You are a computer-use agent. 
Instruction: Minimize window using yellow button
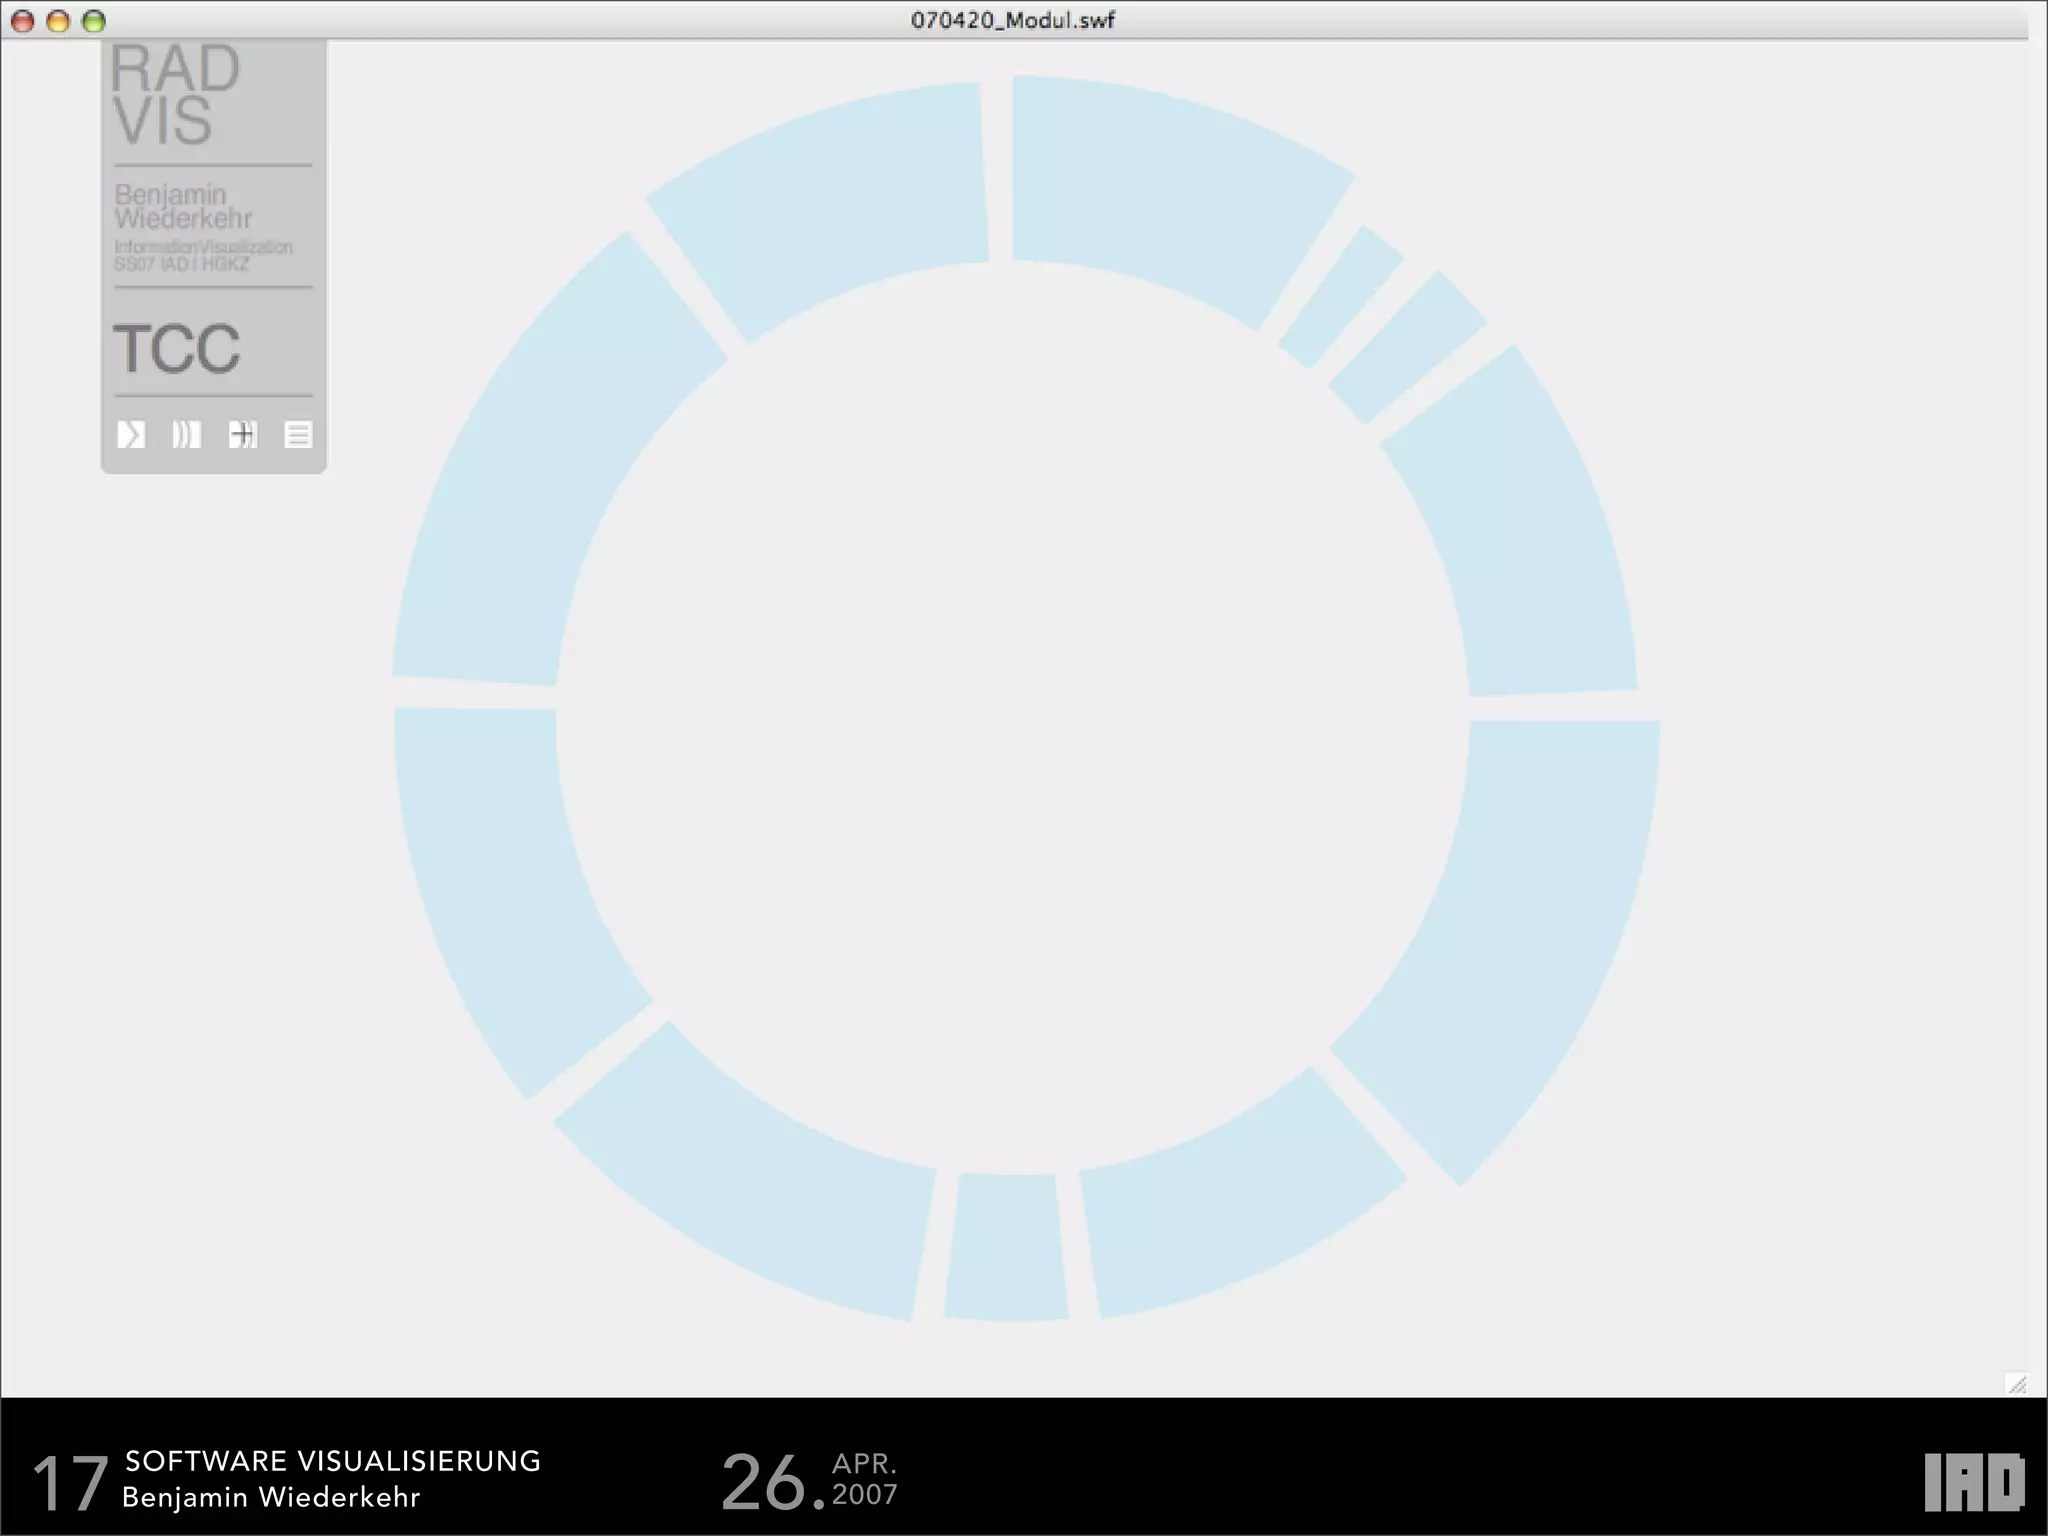[x=58, y=21]
